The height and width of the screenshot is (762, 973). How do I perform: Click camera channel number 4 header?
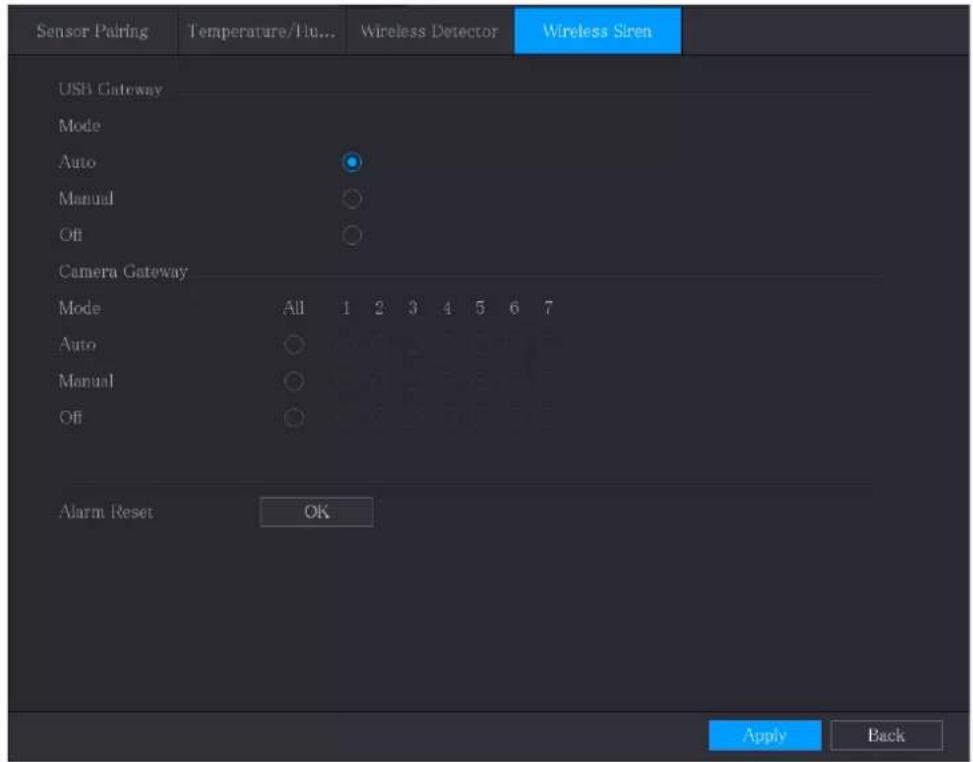tap(447, 308)
